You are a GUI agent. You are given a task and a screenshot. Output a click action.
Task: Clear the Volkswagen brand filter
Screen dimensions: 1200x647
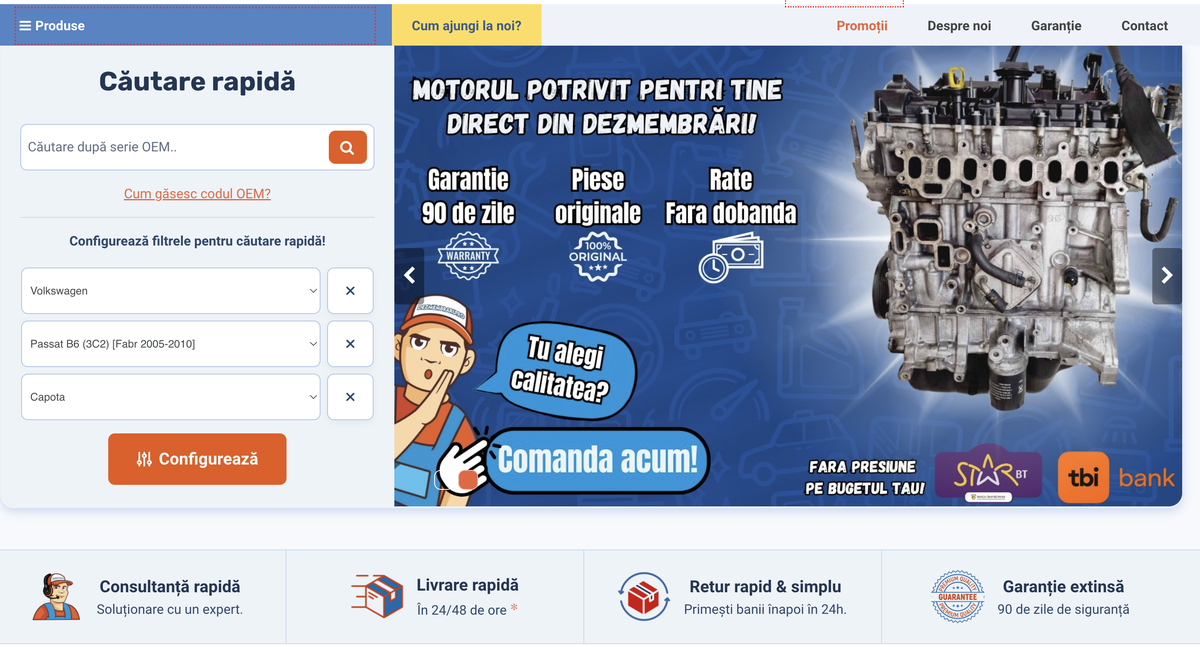350,291
